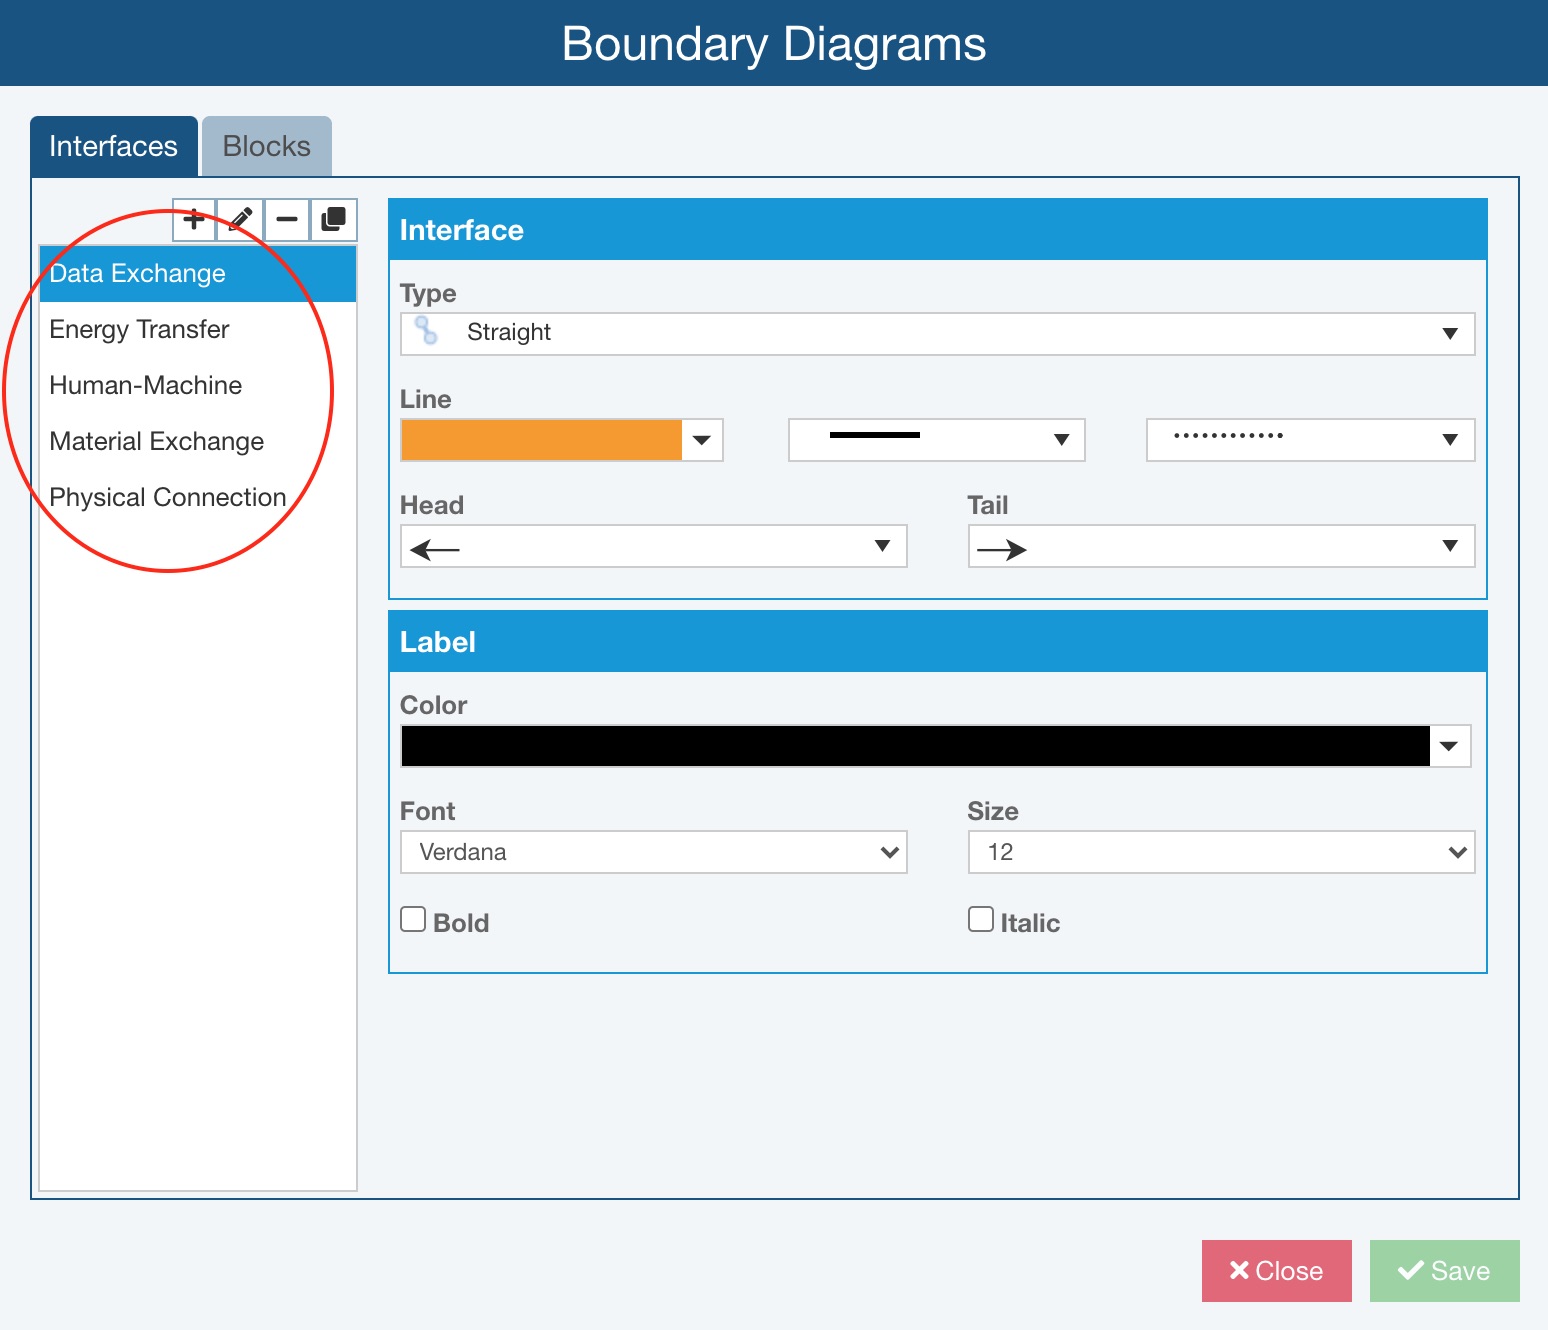Viewport: 1548px width, 1330px height.
Task: Enable the Bold checkbox
Action: 413,919
